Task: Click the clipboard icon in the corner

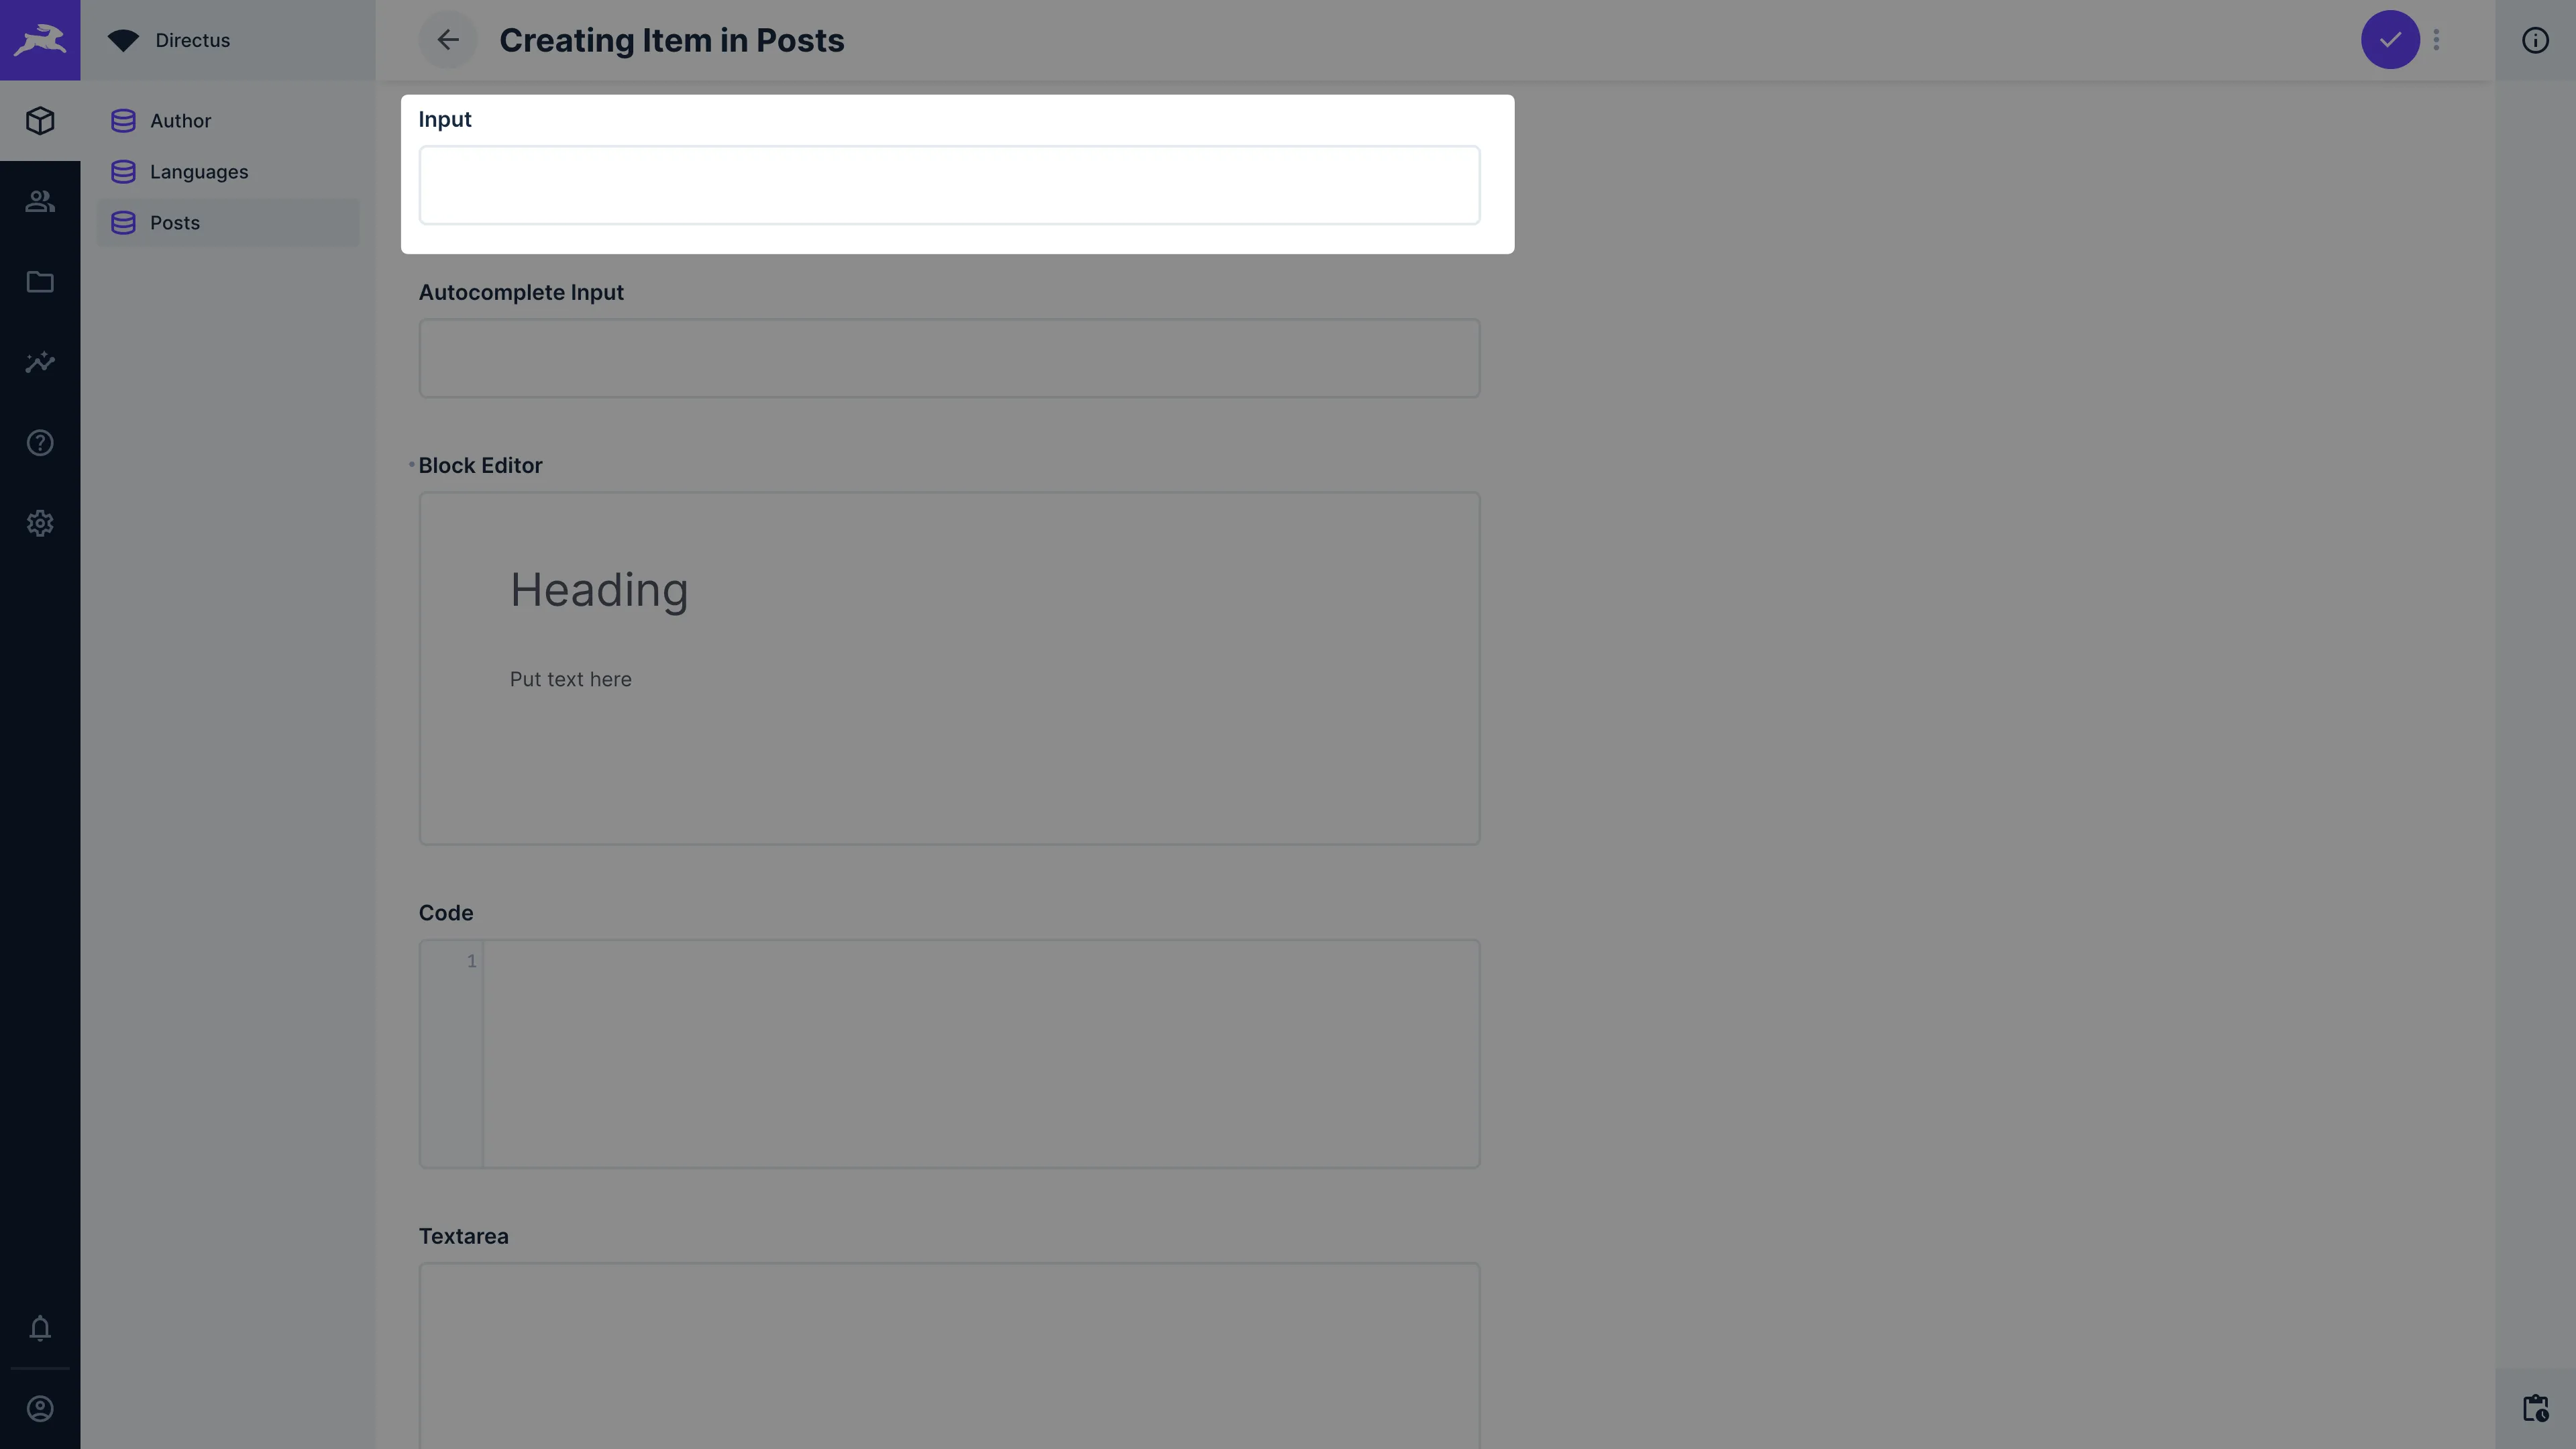Action: (2537, 1408)
